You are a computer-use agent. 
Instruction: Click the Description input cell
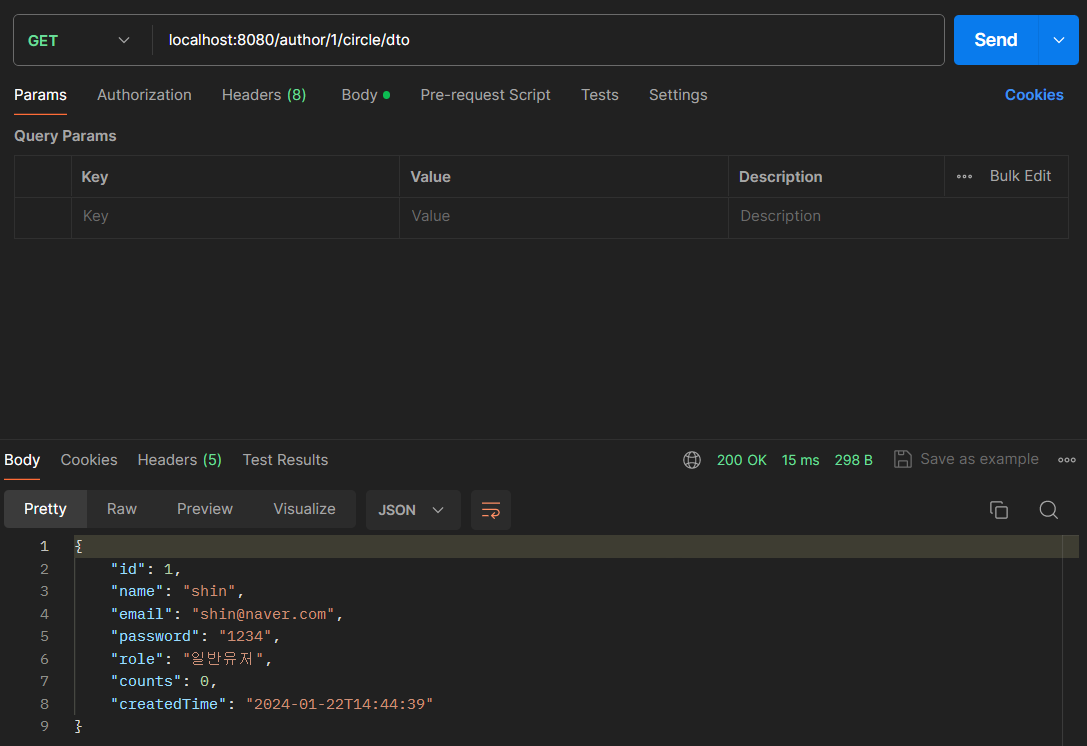[x=898, y=216]
